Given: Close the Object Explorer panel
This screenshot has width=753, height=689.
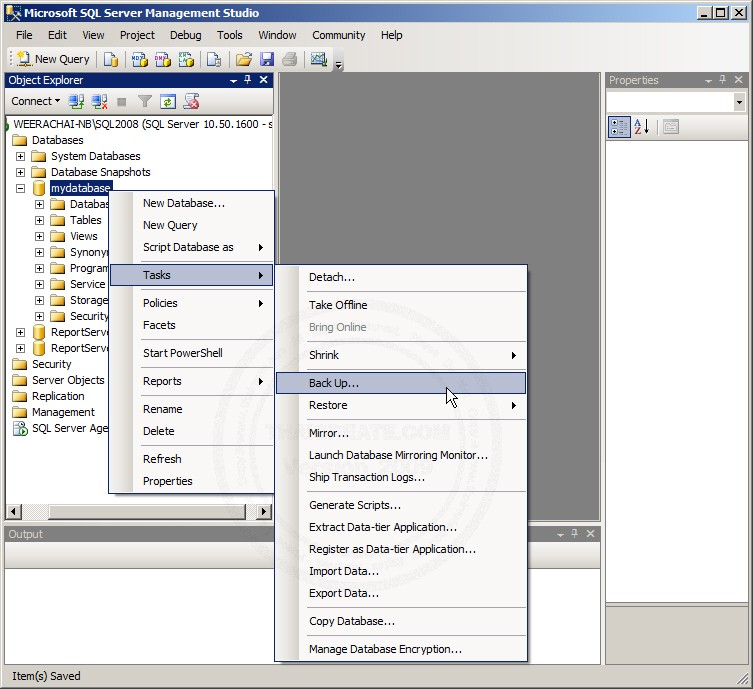Looking at the screenshot, I should point(264,80).
